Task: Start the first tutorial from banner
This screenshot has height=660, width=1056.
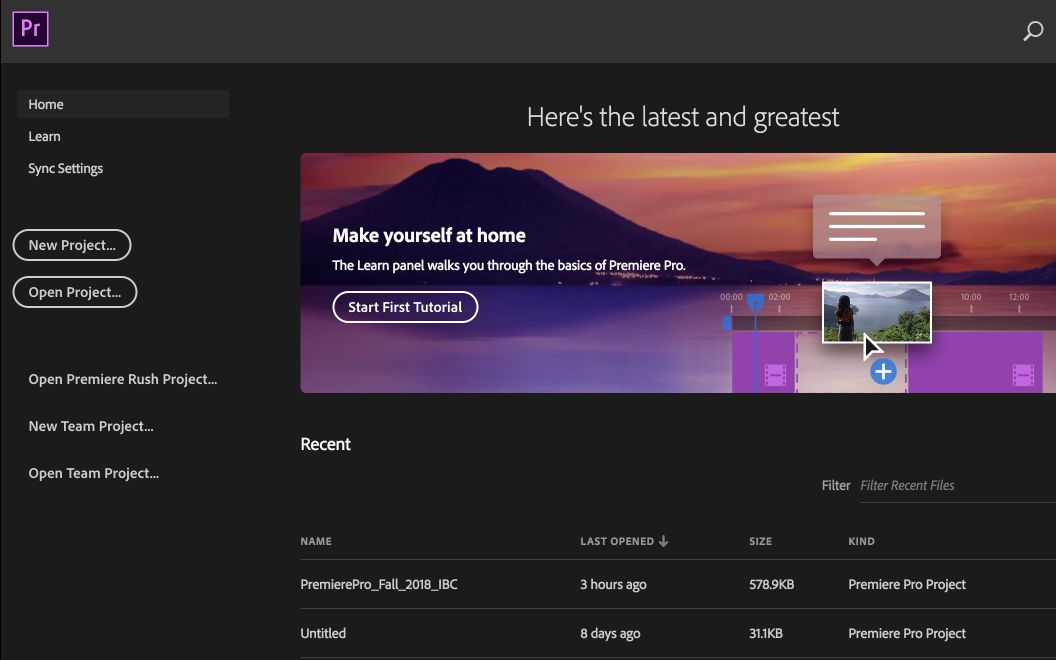Action: click(405, 307)
